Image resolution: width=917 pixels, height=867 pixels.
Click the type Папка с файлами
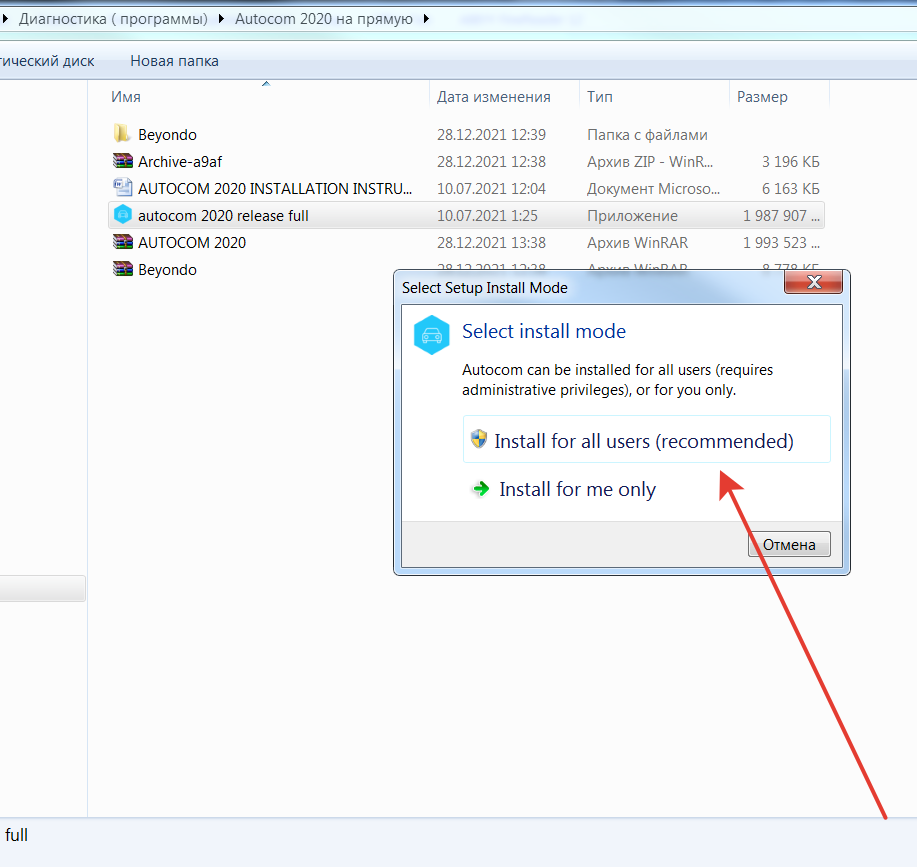(x=647, y=134)
